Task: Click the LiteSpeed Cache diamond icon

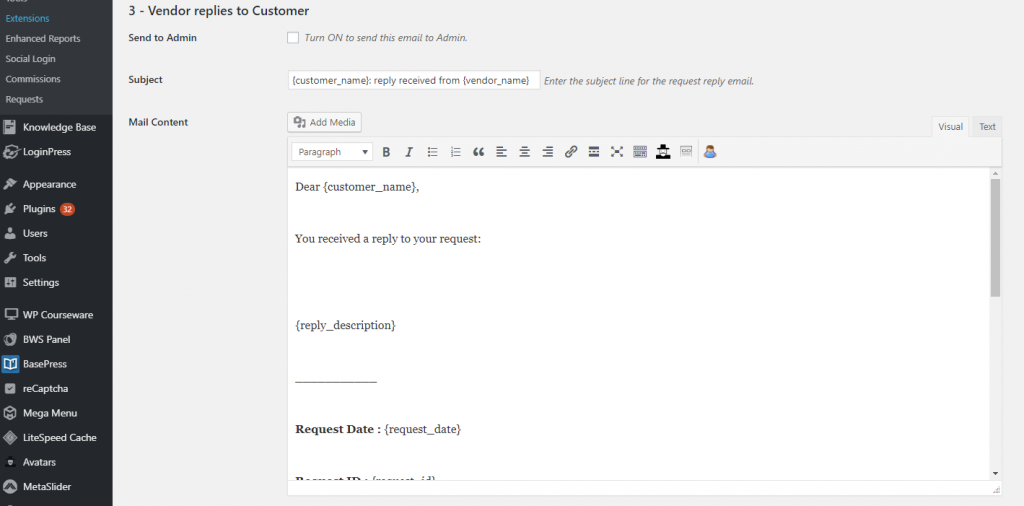Action: (10, 437)
